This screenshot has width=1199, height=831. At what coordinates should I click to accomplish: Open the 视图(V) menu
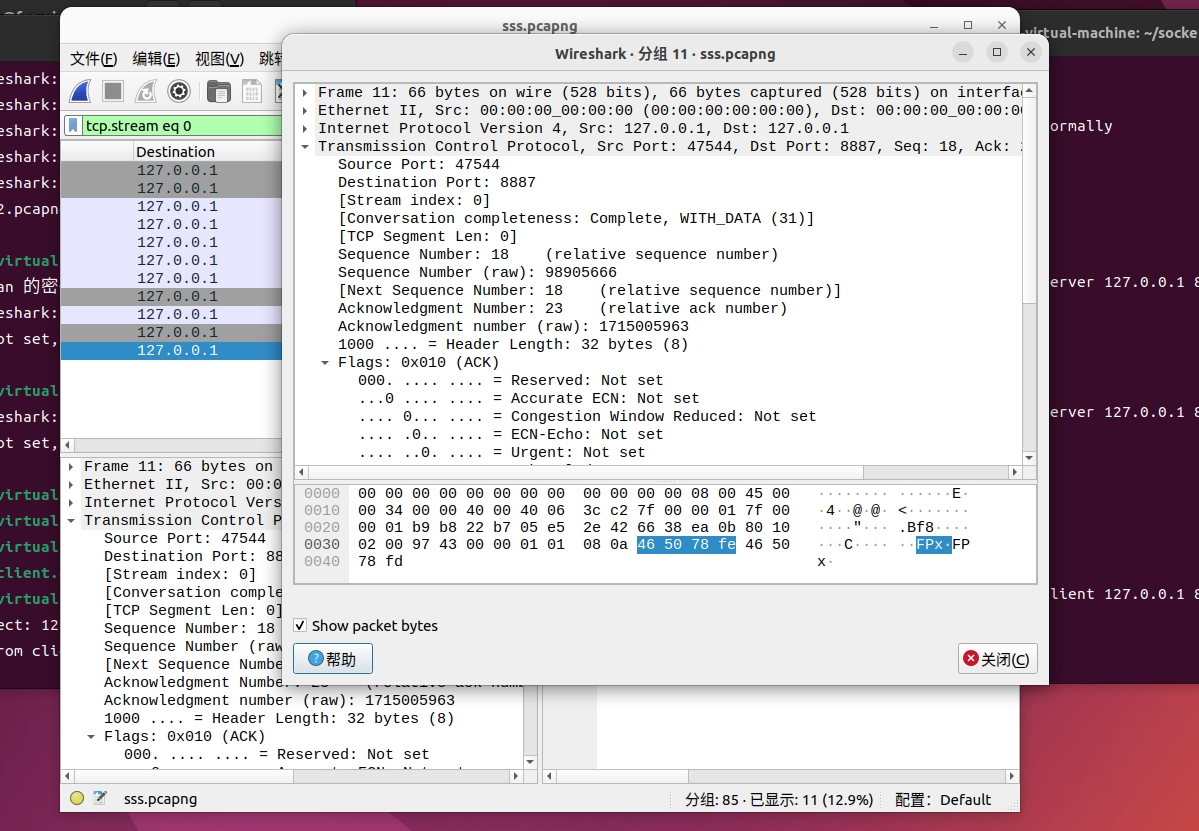click(219, 59)
